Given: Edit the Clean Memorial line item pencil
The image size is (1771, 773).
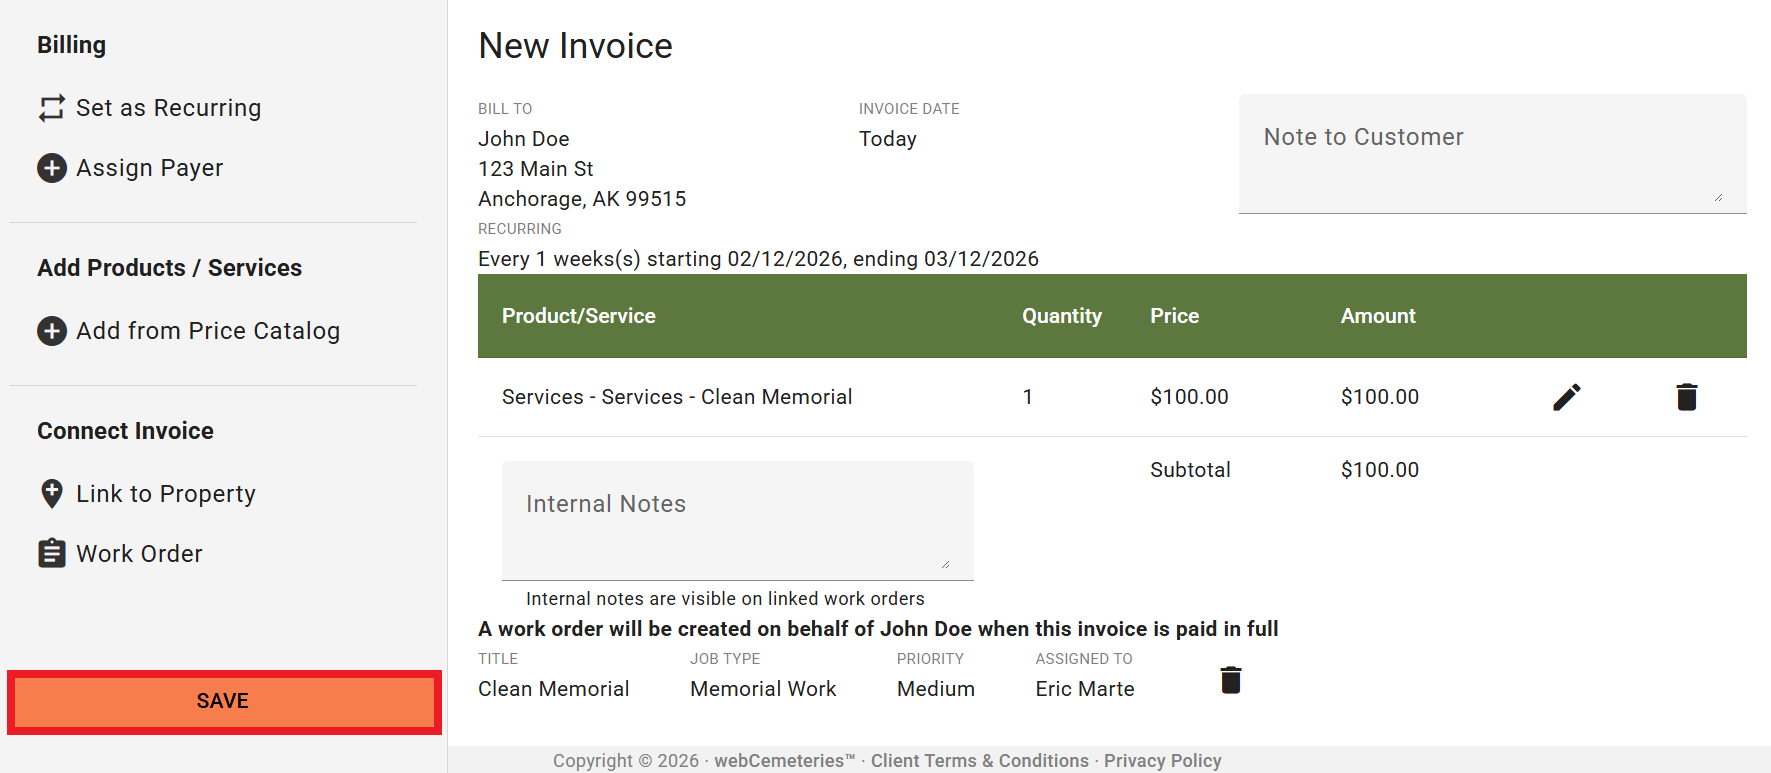Looking at the screenshot, I should click(x=1567, y=397).
